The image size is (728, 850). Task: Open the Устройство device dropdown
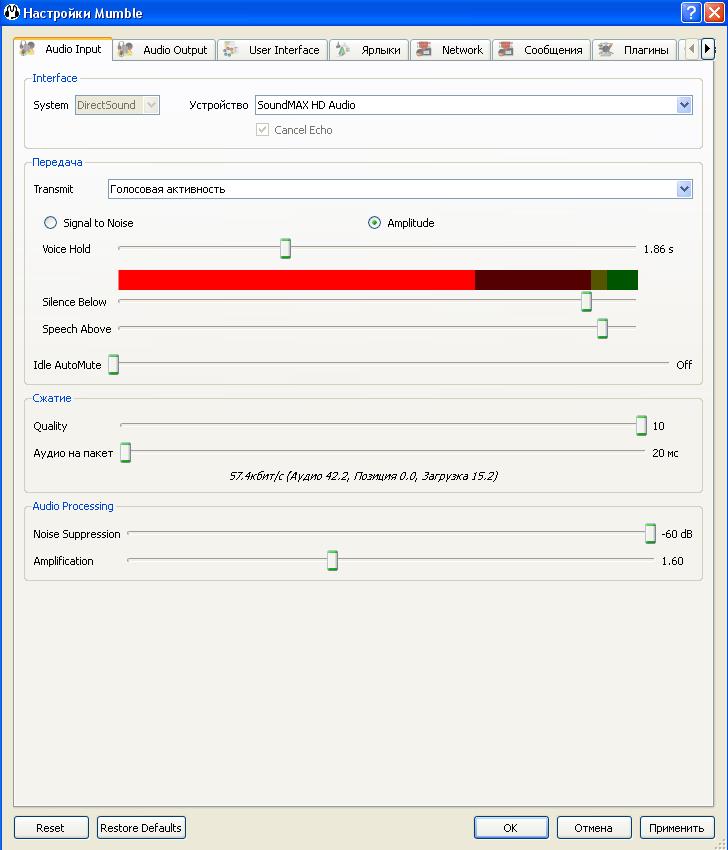[x=684, y=105]
